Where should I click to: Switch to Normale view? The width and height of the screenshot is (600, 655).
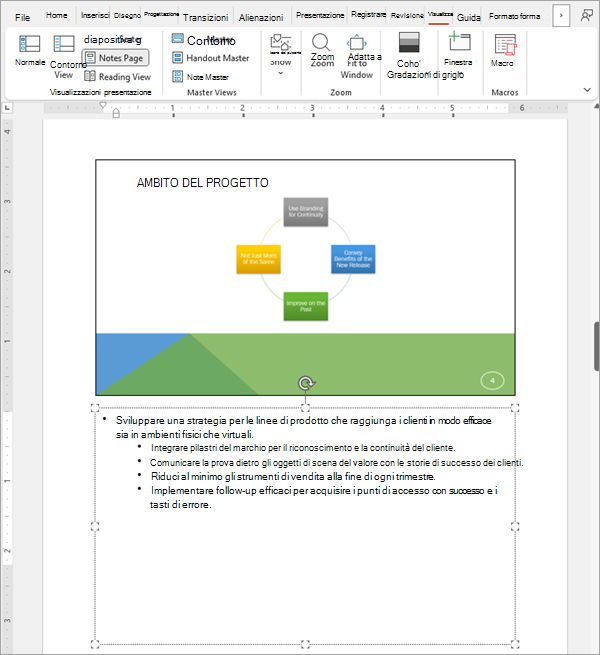(x=30, y=50)
